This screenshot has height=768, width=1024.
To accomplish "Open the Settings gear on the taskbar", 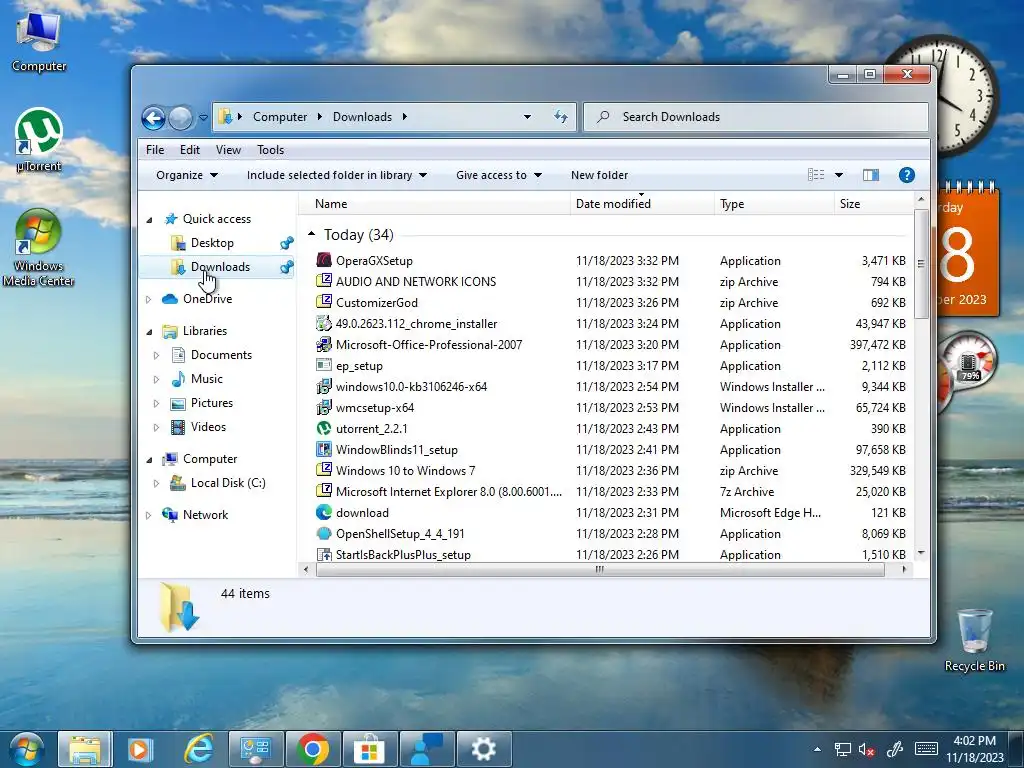I will [484, 749].
